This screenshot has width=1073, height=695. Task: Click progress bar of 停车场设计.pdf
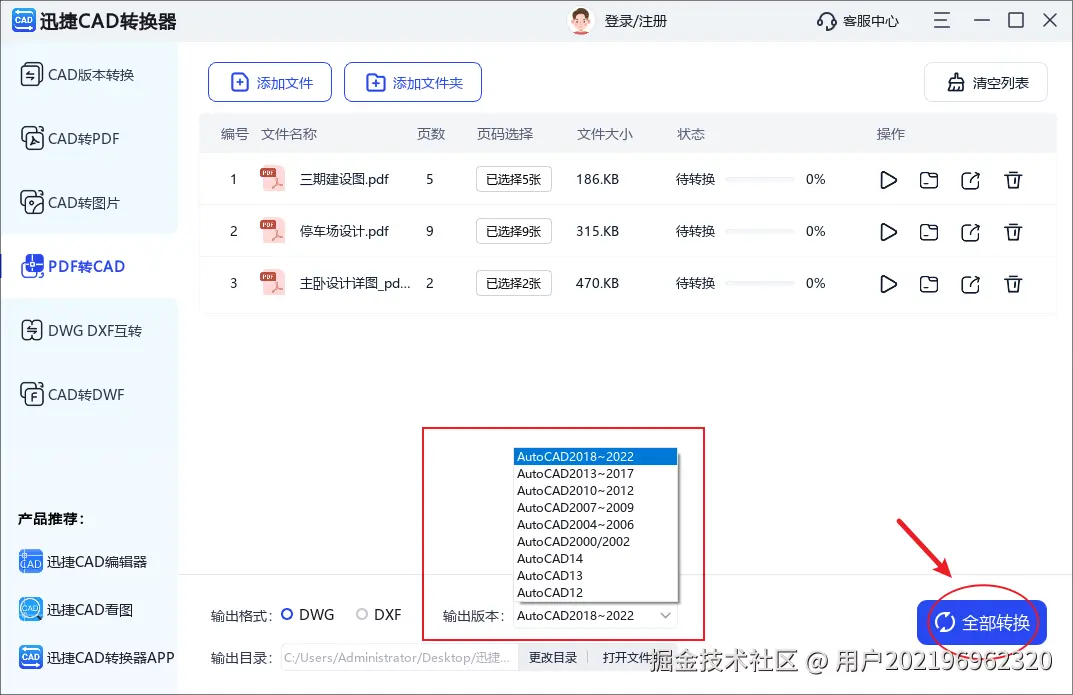point(760,231)
